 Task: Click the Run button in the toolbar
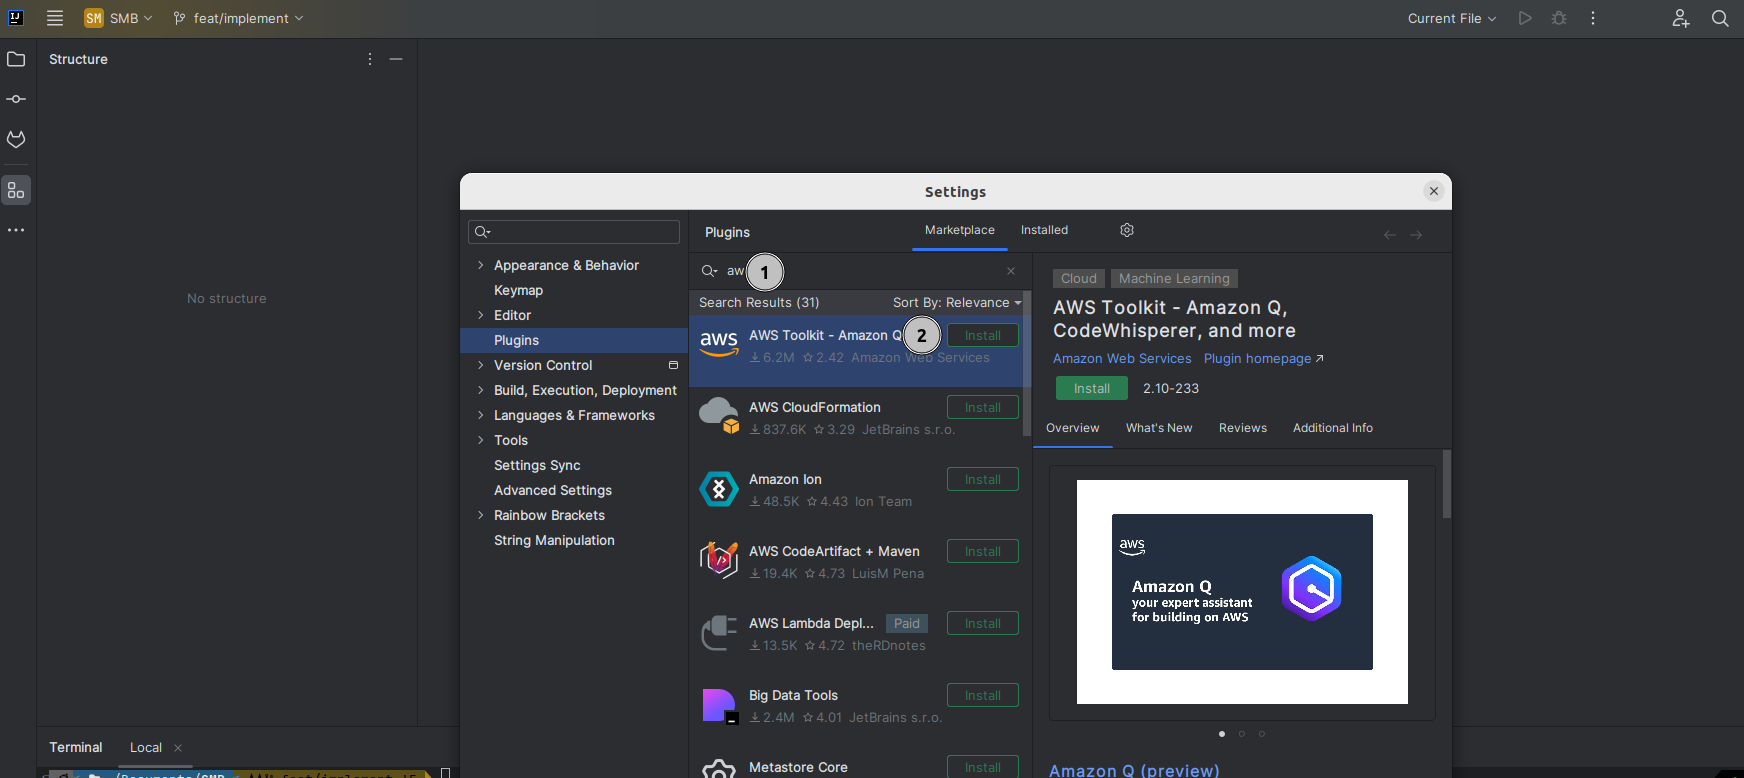pyautogui.click(x=1525, y=18)
